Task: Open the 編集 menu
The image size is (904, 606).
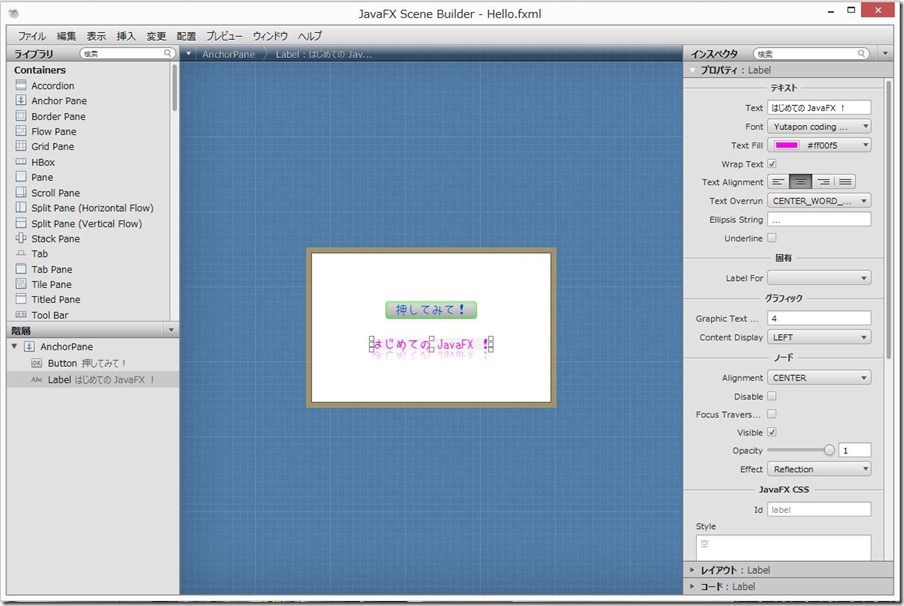Action: 66,36
